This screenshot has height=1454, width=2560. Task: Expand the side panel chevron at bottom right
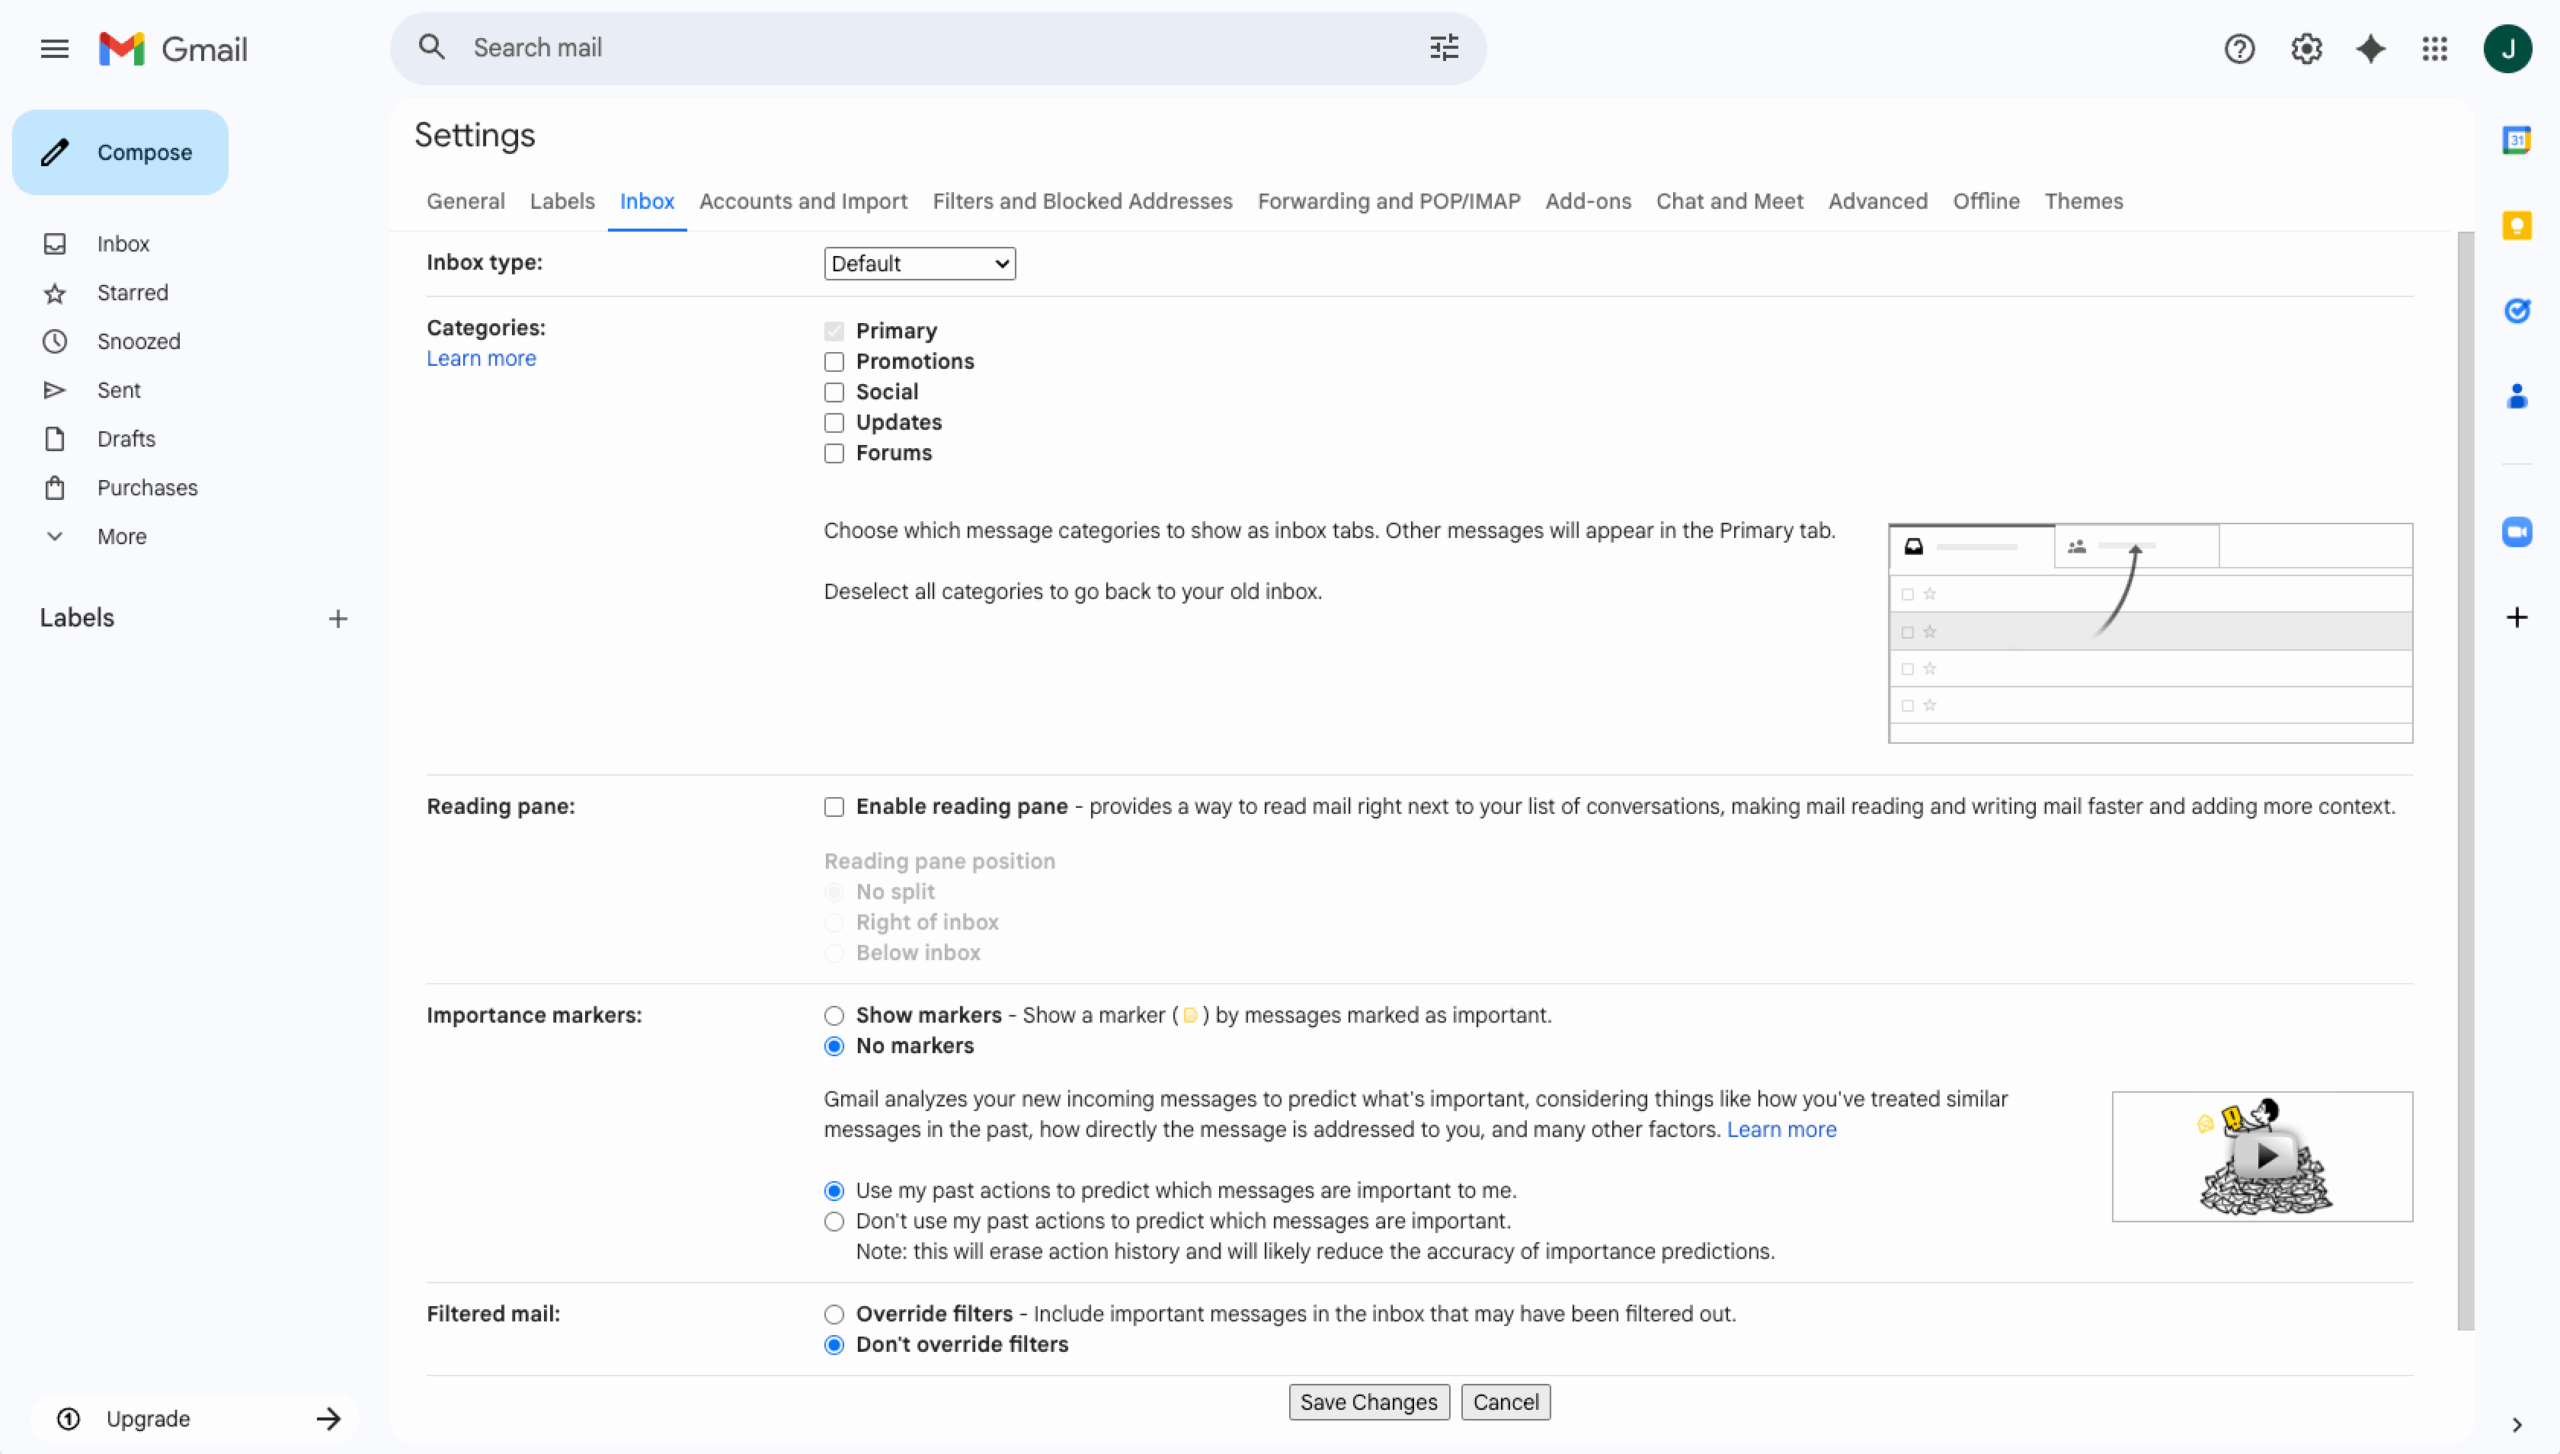pyautogui.click(x=2516, y=1424)
